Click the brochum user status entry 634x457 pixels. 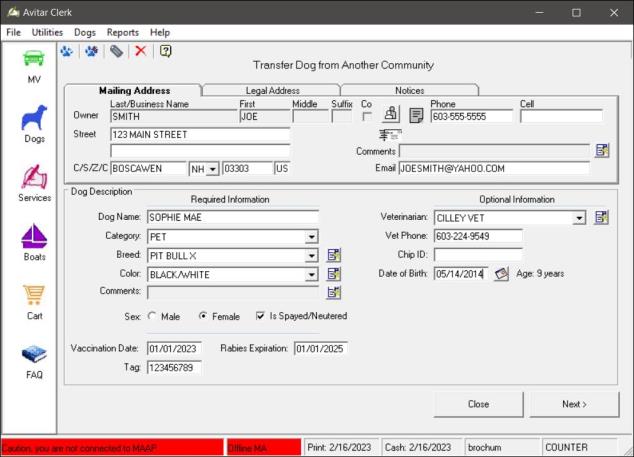(501, 447)
